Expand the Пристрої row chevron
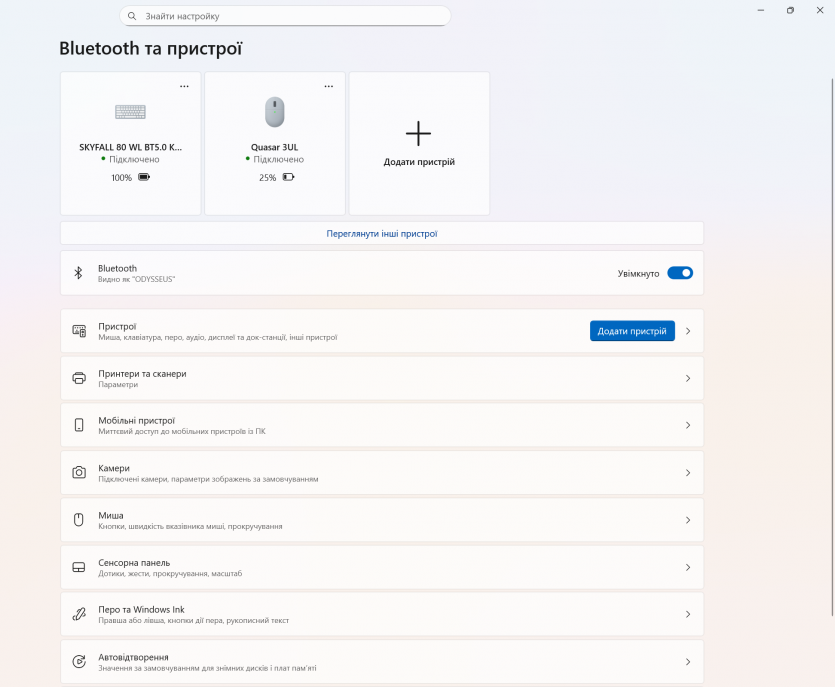835x687 pixels. tap(688, 331)
